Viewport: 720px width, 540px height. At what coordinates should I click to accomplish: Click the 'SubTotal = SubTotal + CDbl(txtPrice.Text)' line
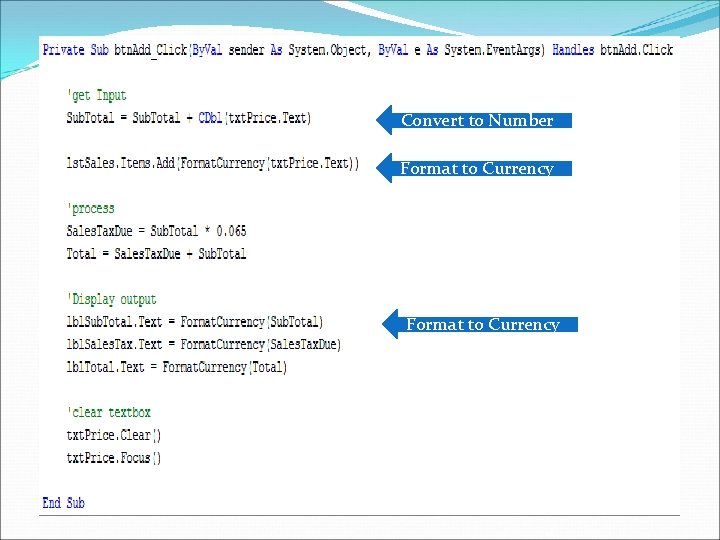[x=189, y=118]
